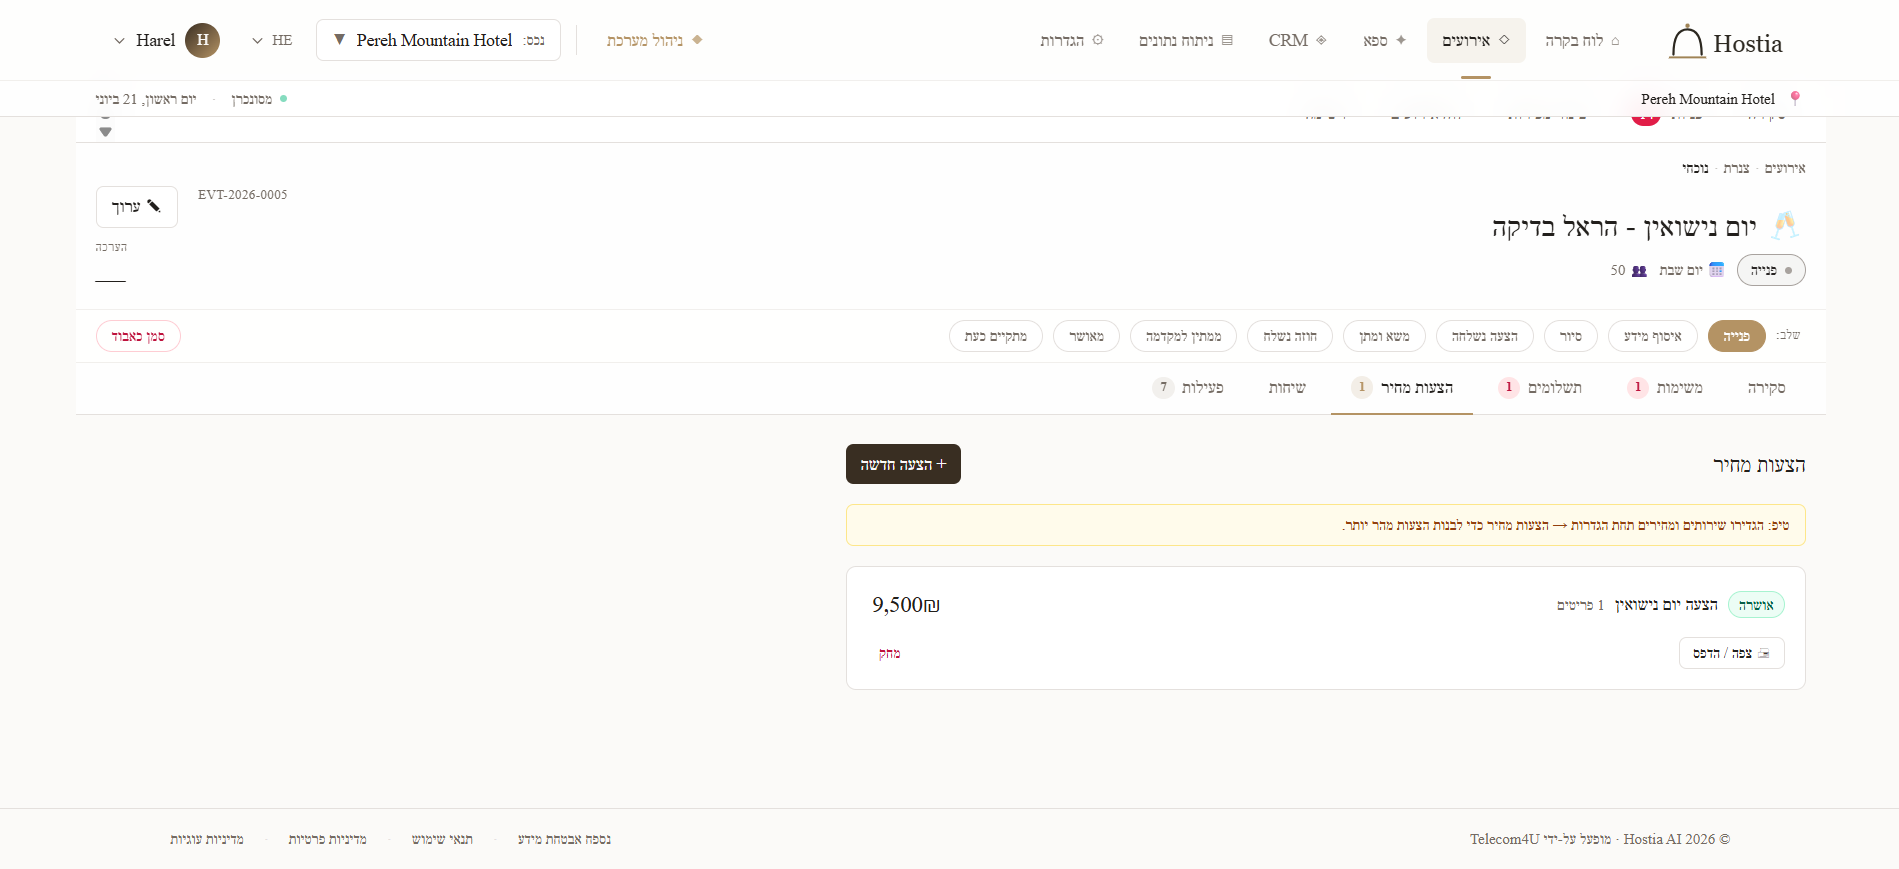Click the event ID EVT-2026-0005

click(242, 195)
